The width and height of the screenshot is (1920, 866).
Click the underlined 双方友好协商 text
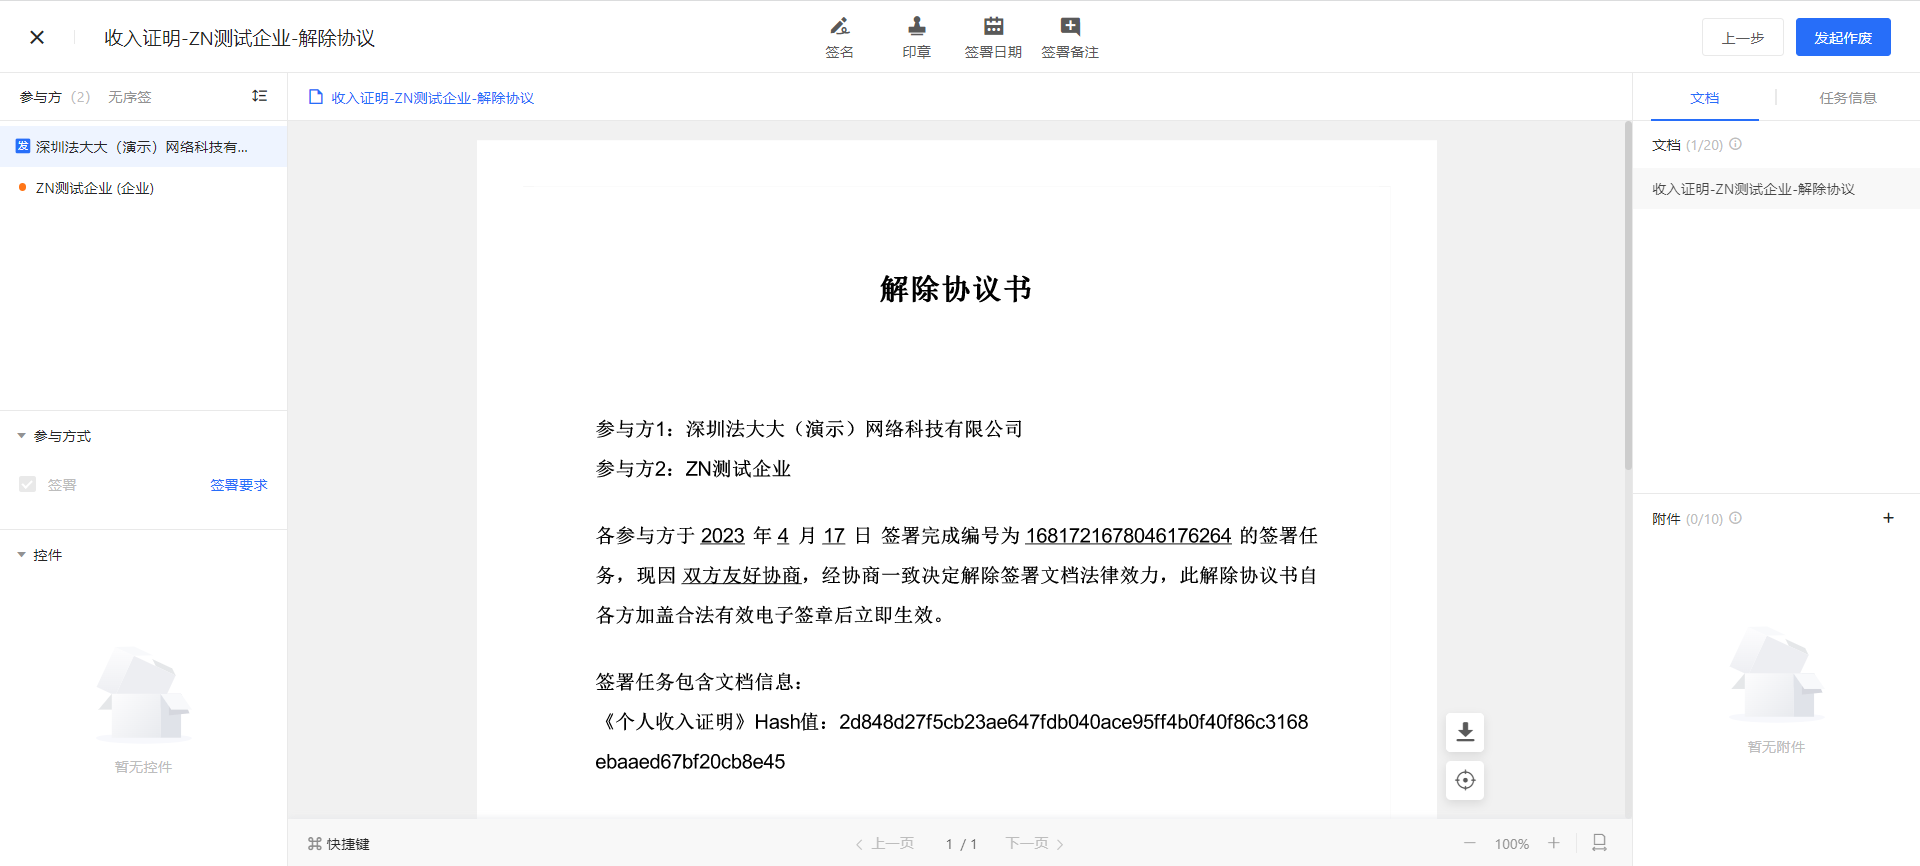point(741,576)
